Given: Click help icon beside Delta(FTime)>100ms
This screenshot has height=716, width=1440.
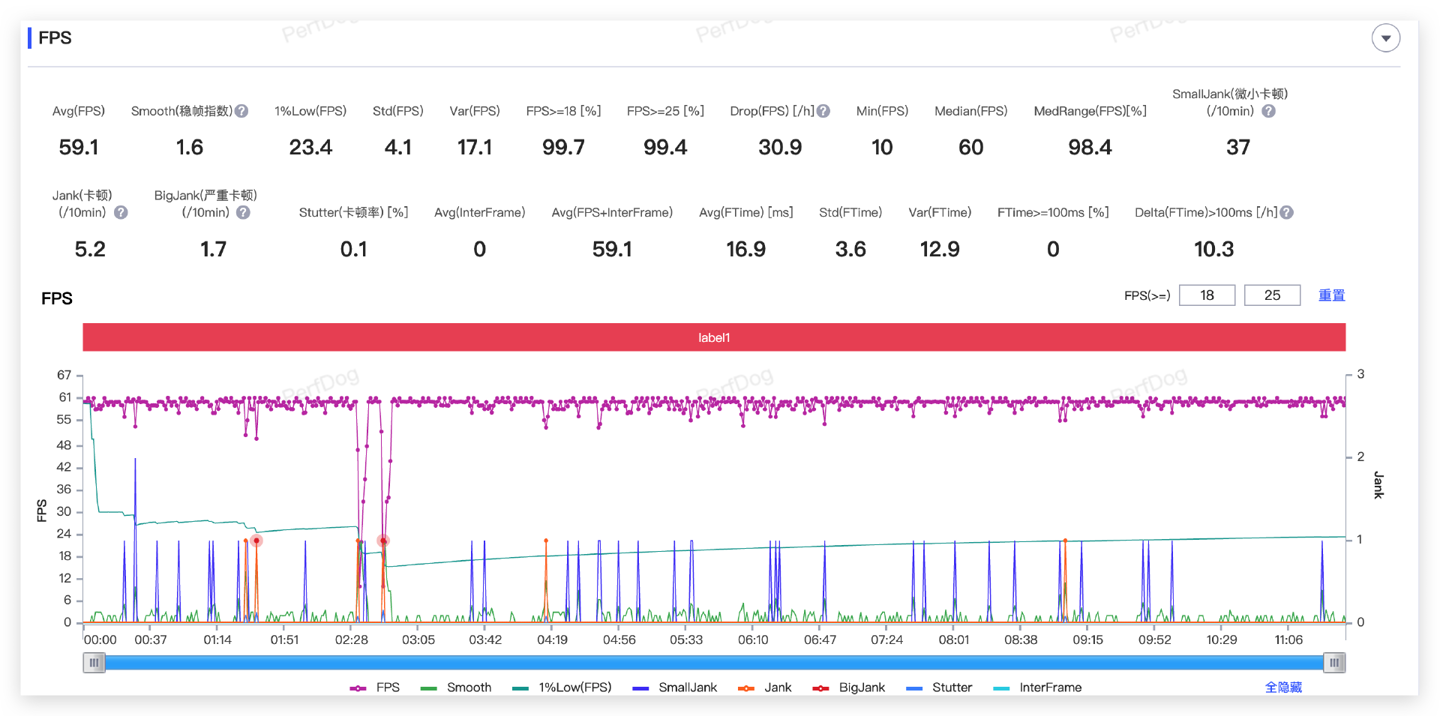Looking at the screenshot, I should (1286, 213).
